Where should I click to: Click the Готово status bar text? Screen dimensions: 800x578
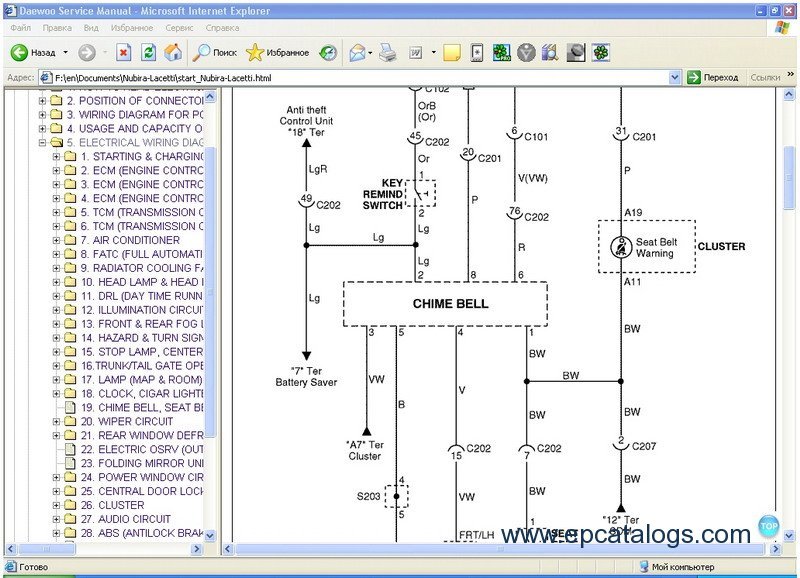coord(33,566)
